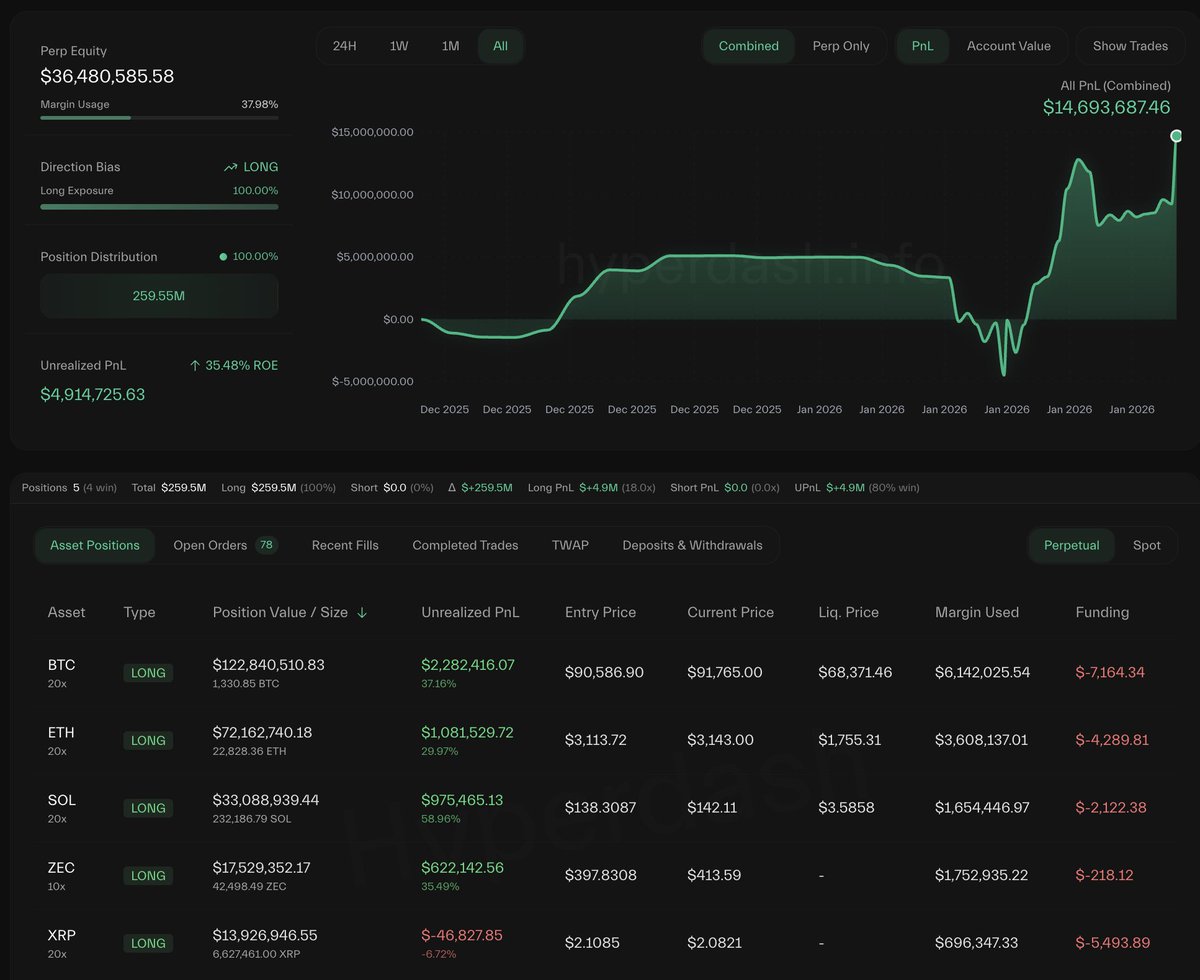
Task: Click the ETH asset row name
Action: pyautogui.click(x=61, y=733)
